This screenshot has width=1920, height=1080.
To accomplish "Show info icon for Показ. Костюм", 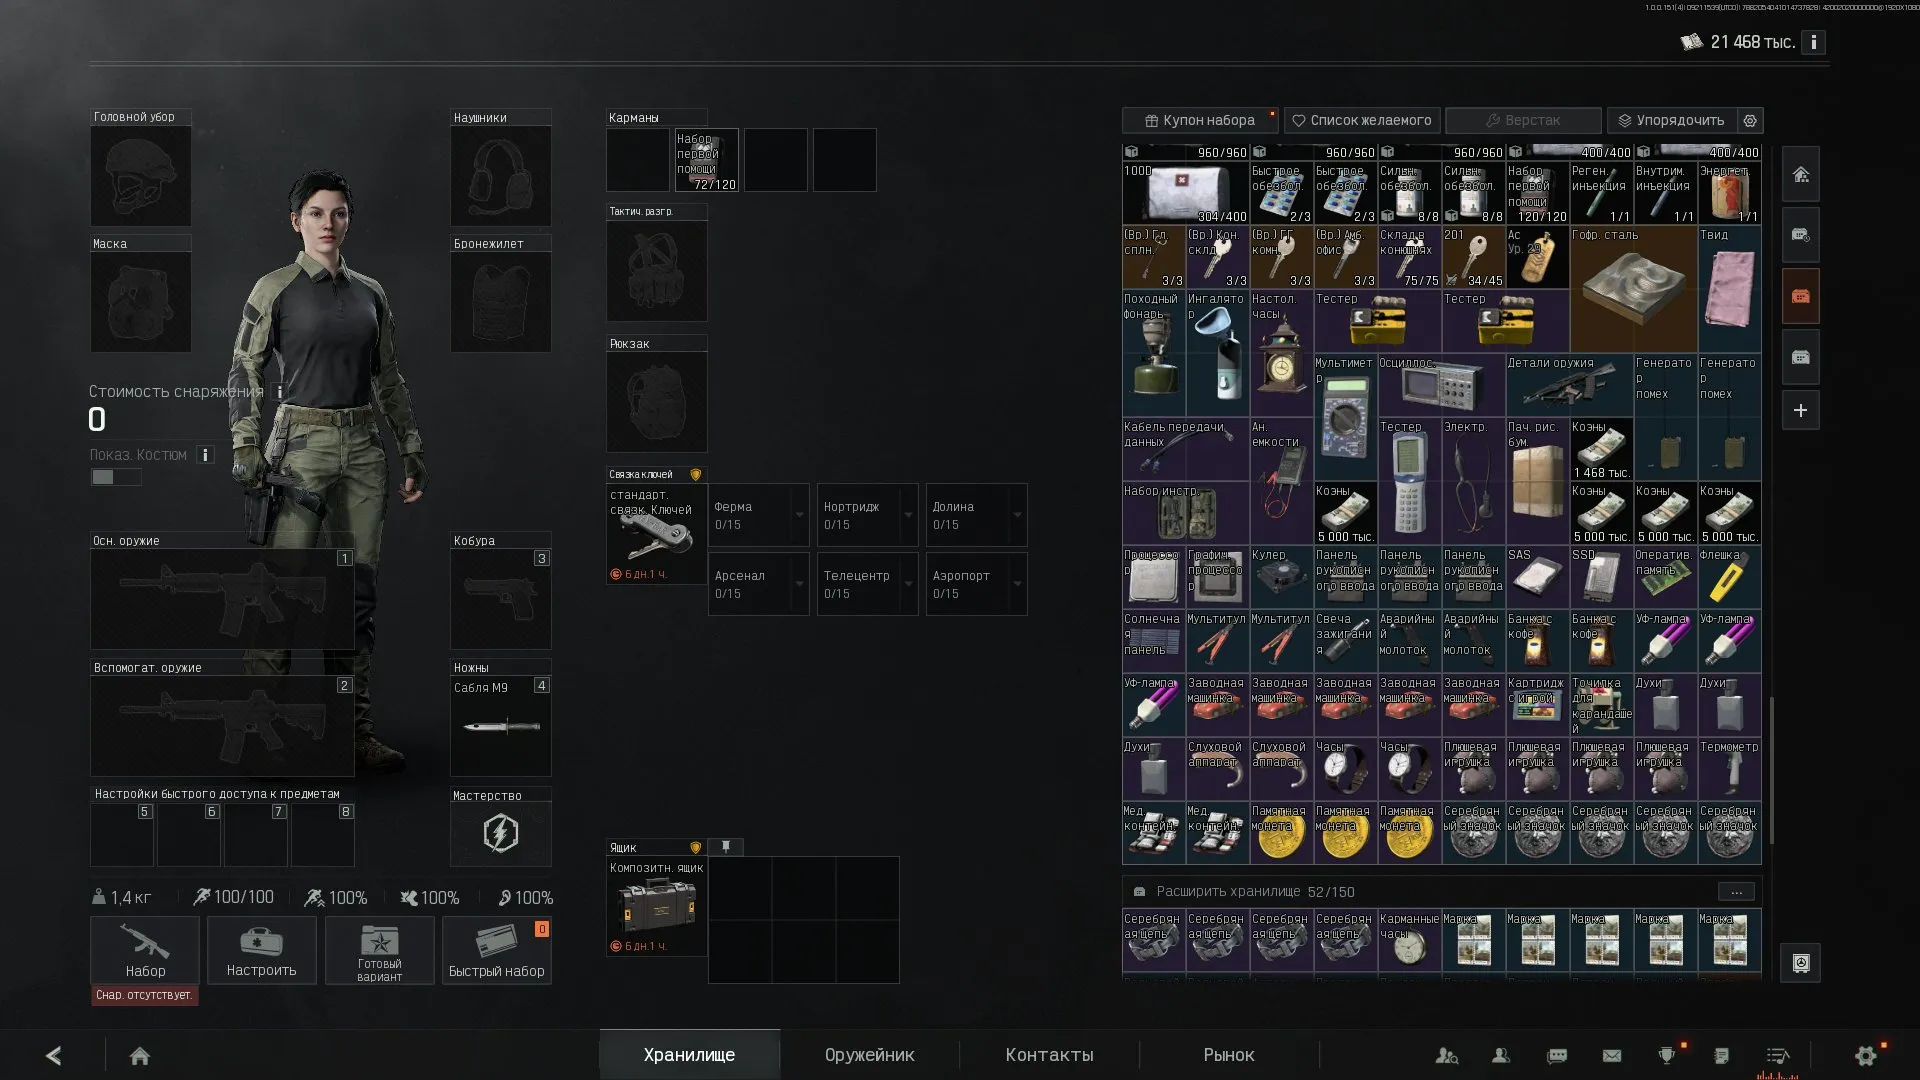I will point(205,455).
